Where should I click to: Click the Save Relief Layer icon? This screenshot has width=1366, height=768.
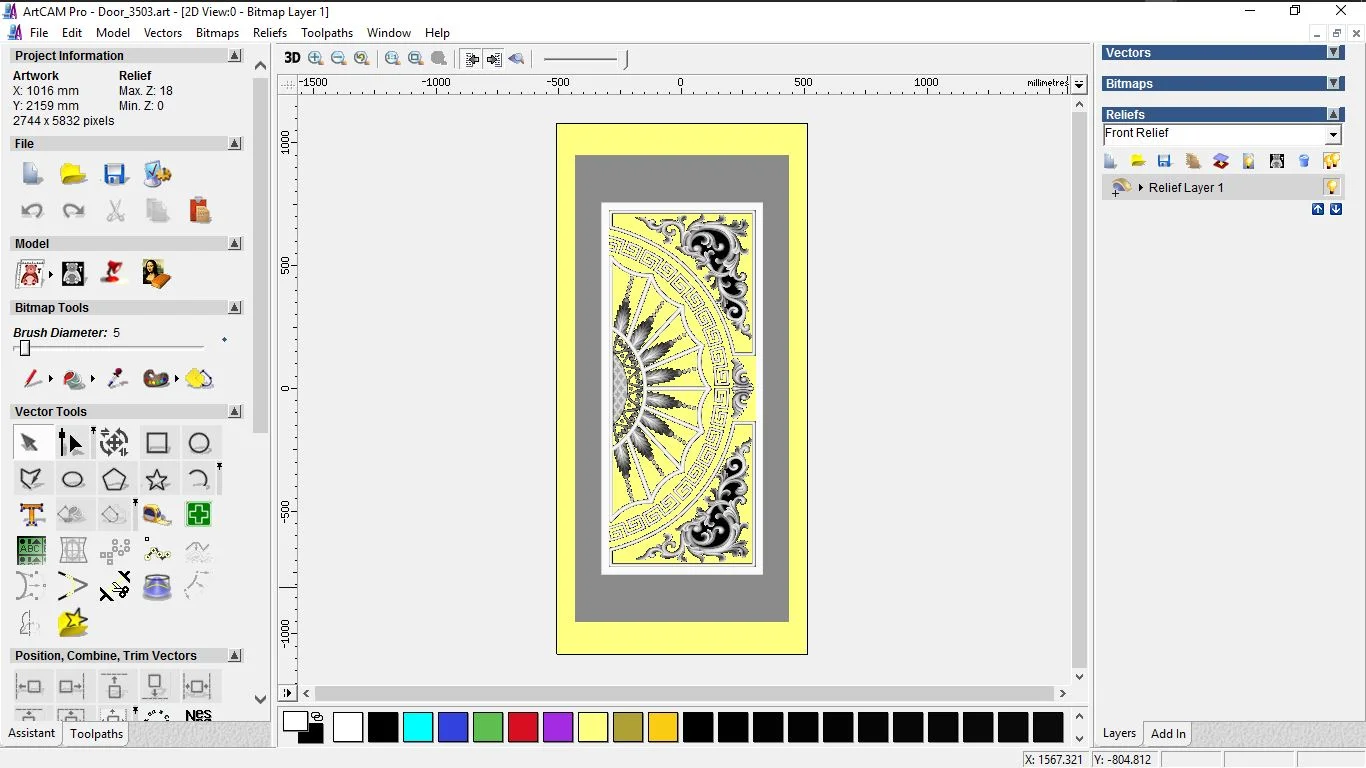[x=1164, y=161]
